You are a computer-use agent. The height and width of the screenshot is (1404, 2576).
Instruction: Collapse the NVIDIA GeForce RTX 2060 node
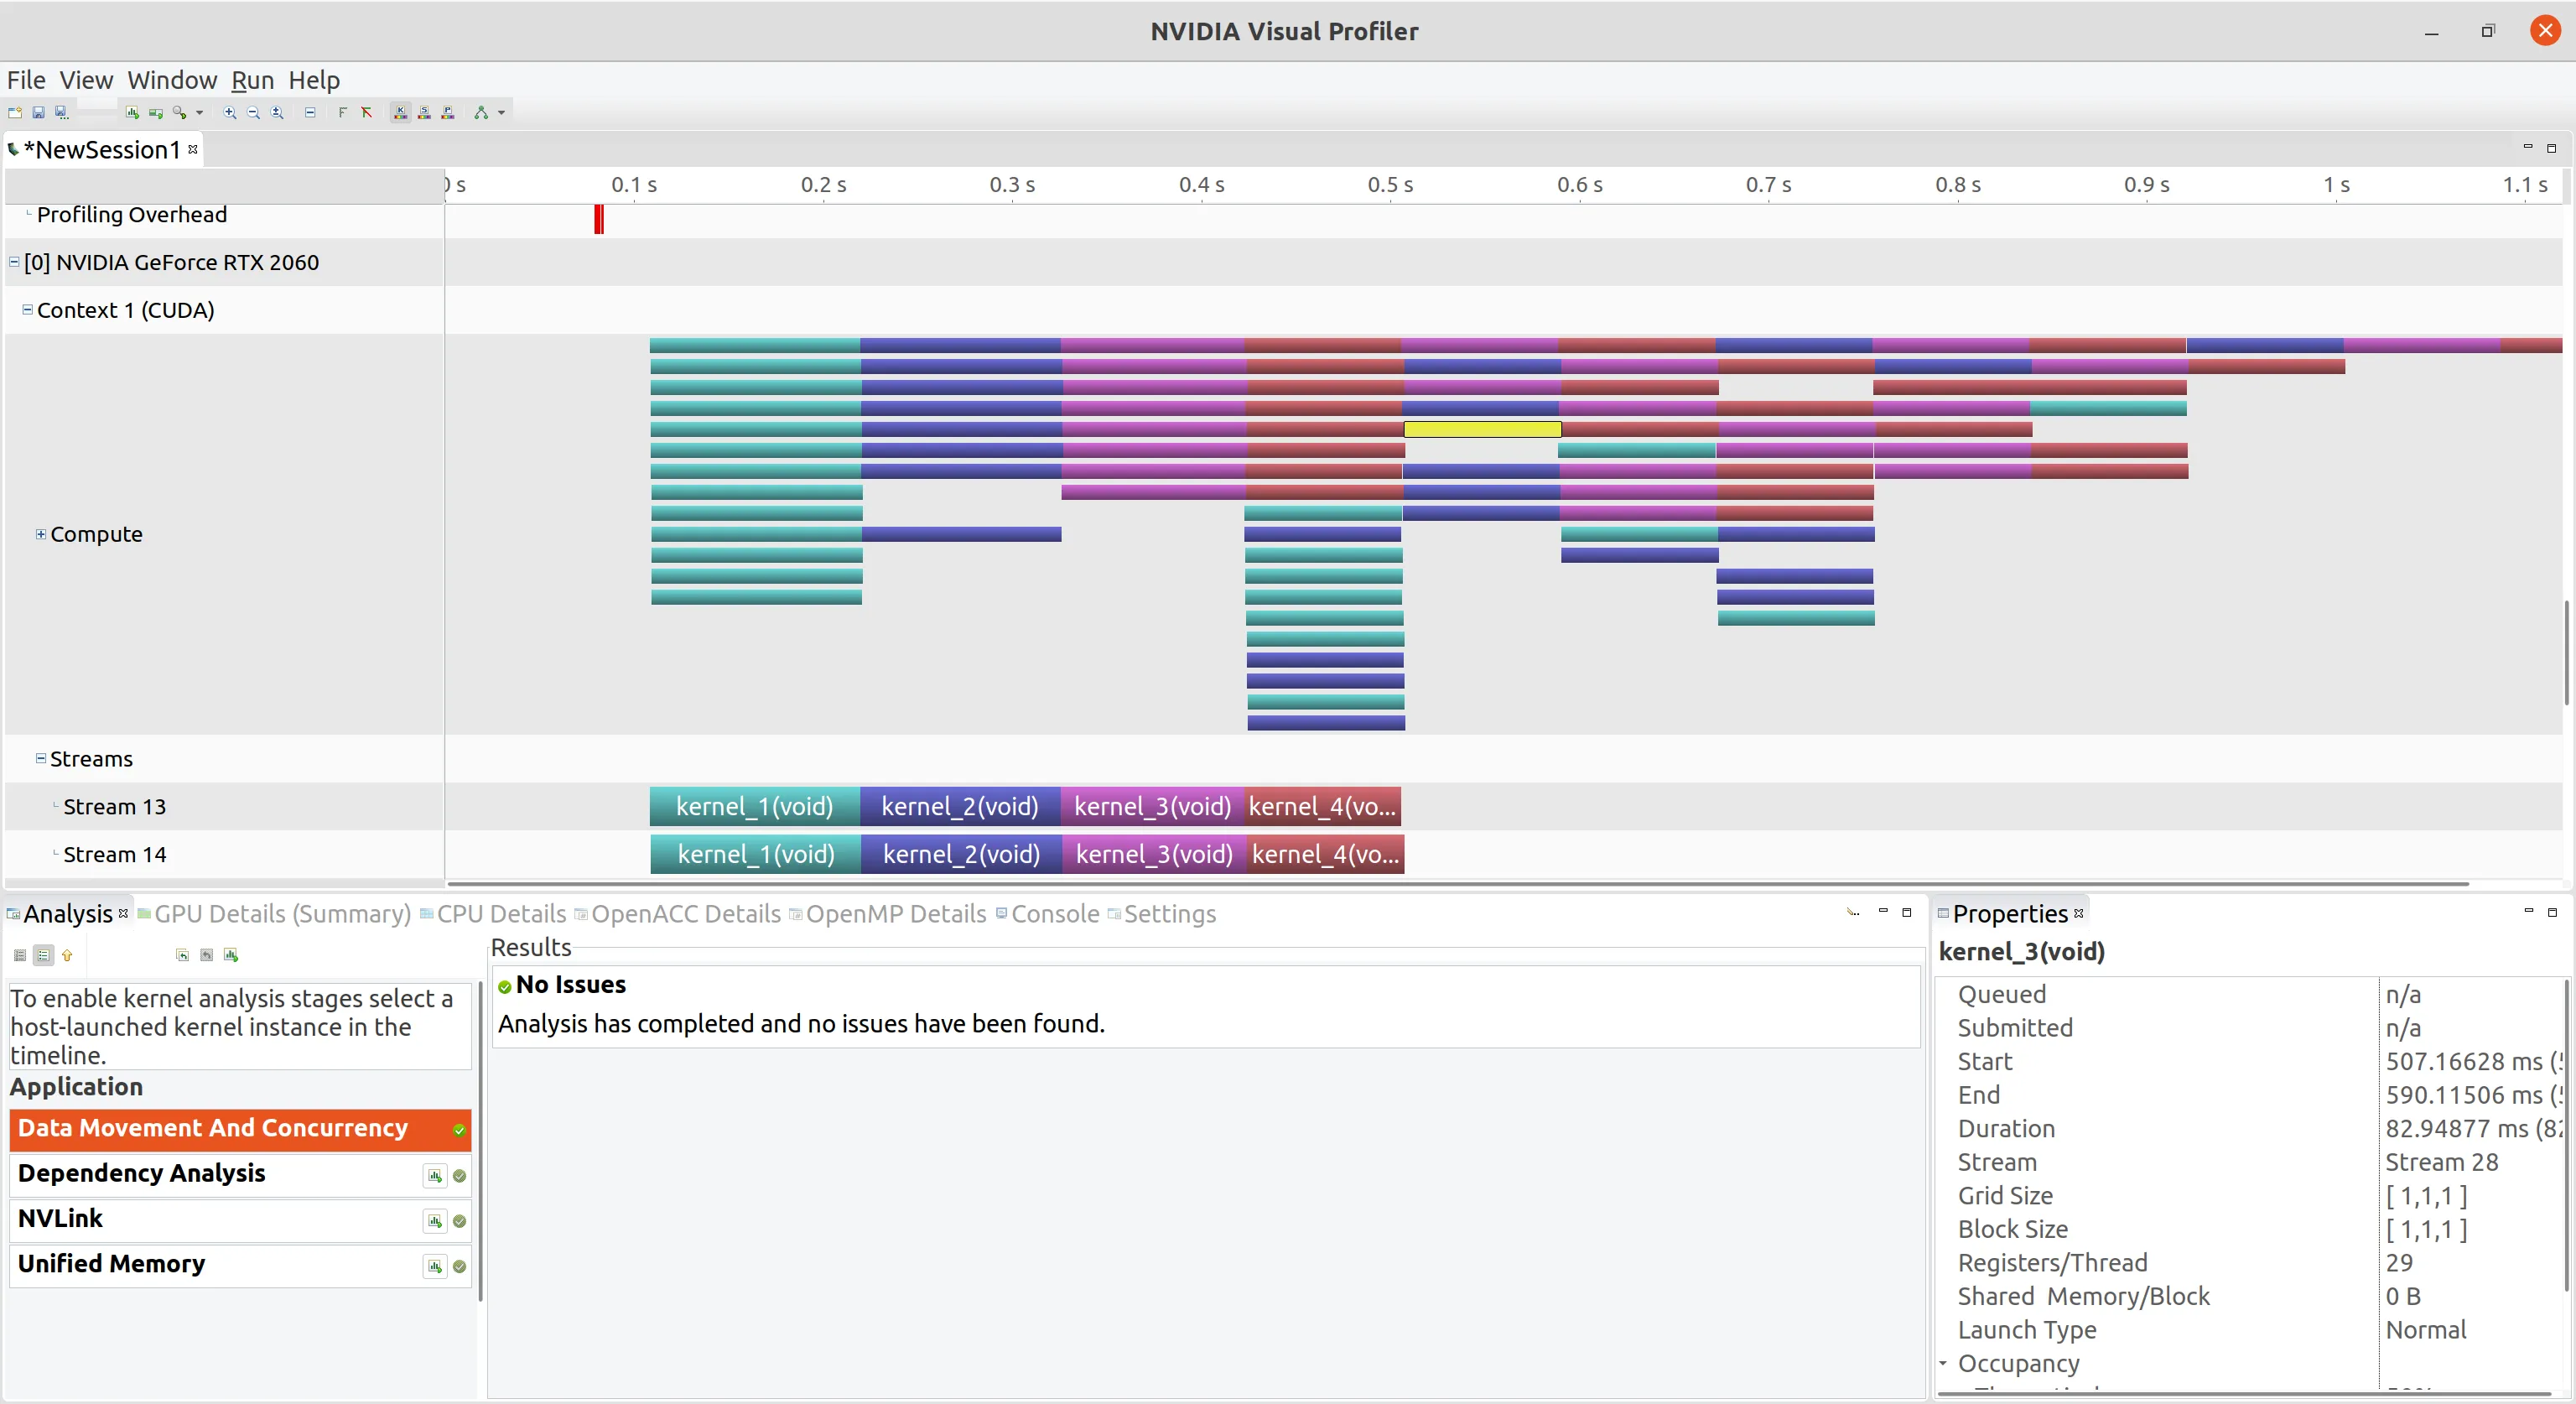click(14, 262)
